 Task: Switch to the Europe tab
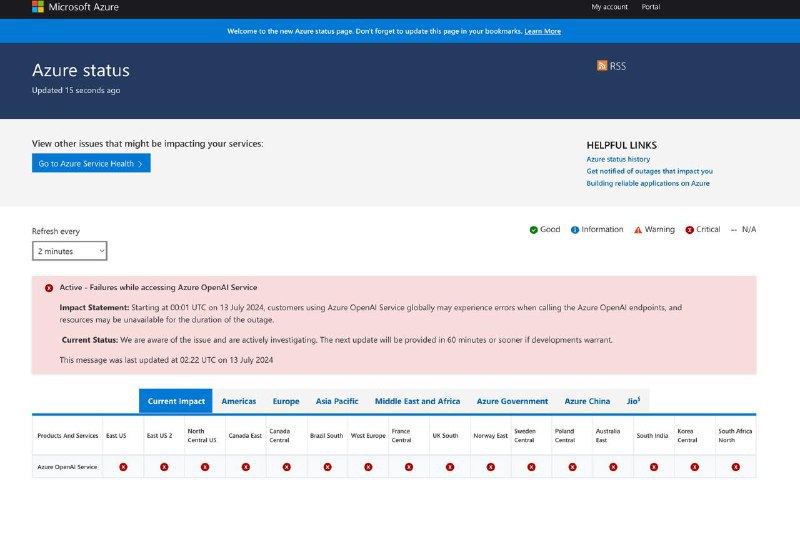coord(286,401)
